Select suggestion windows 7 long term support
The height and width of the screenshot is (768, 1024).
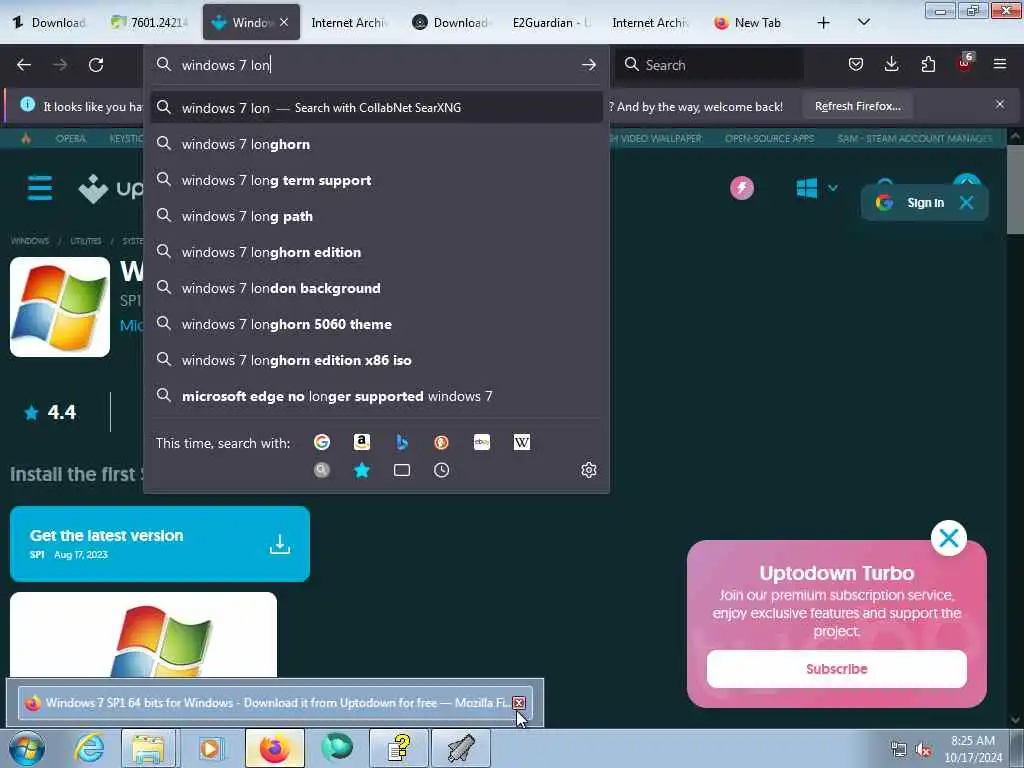point(376,180)
